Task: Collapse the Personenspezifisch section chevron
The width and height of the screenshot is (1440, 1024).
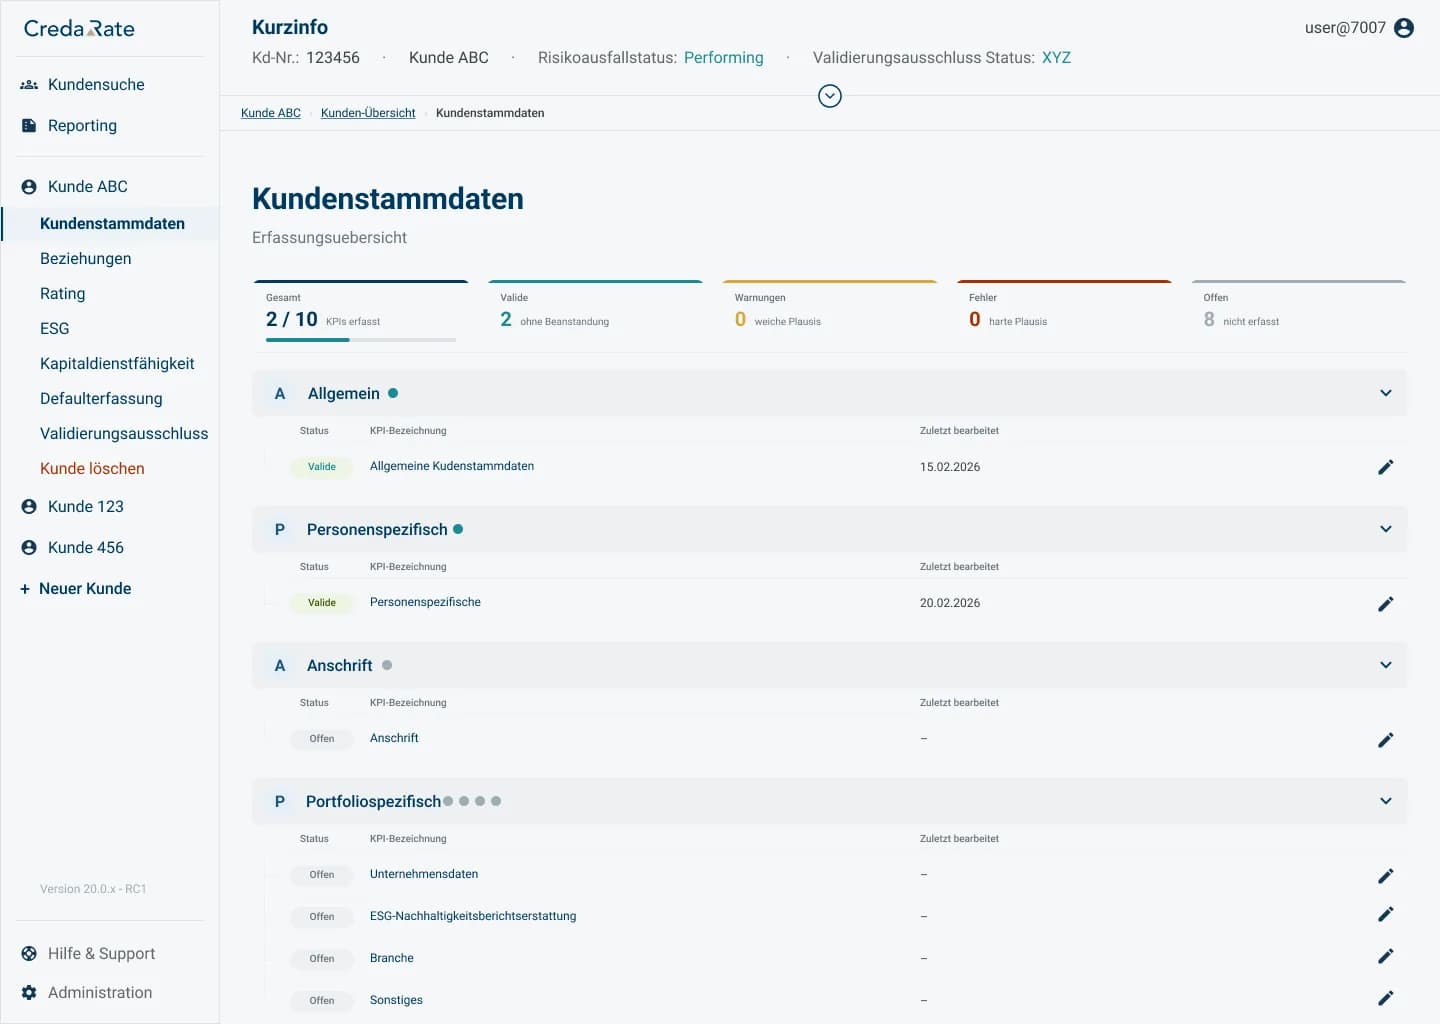Action: [x=1386, y=529]
